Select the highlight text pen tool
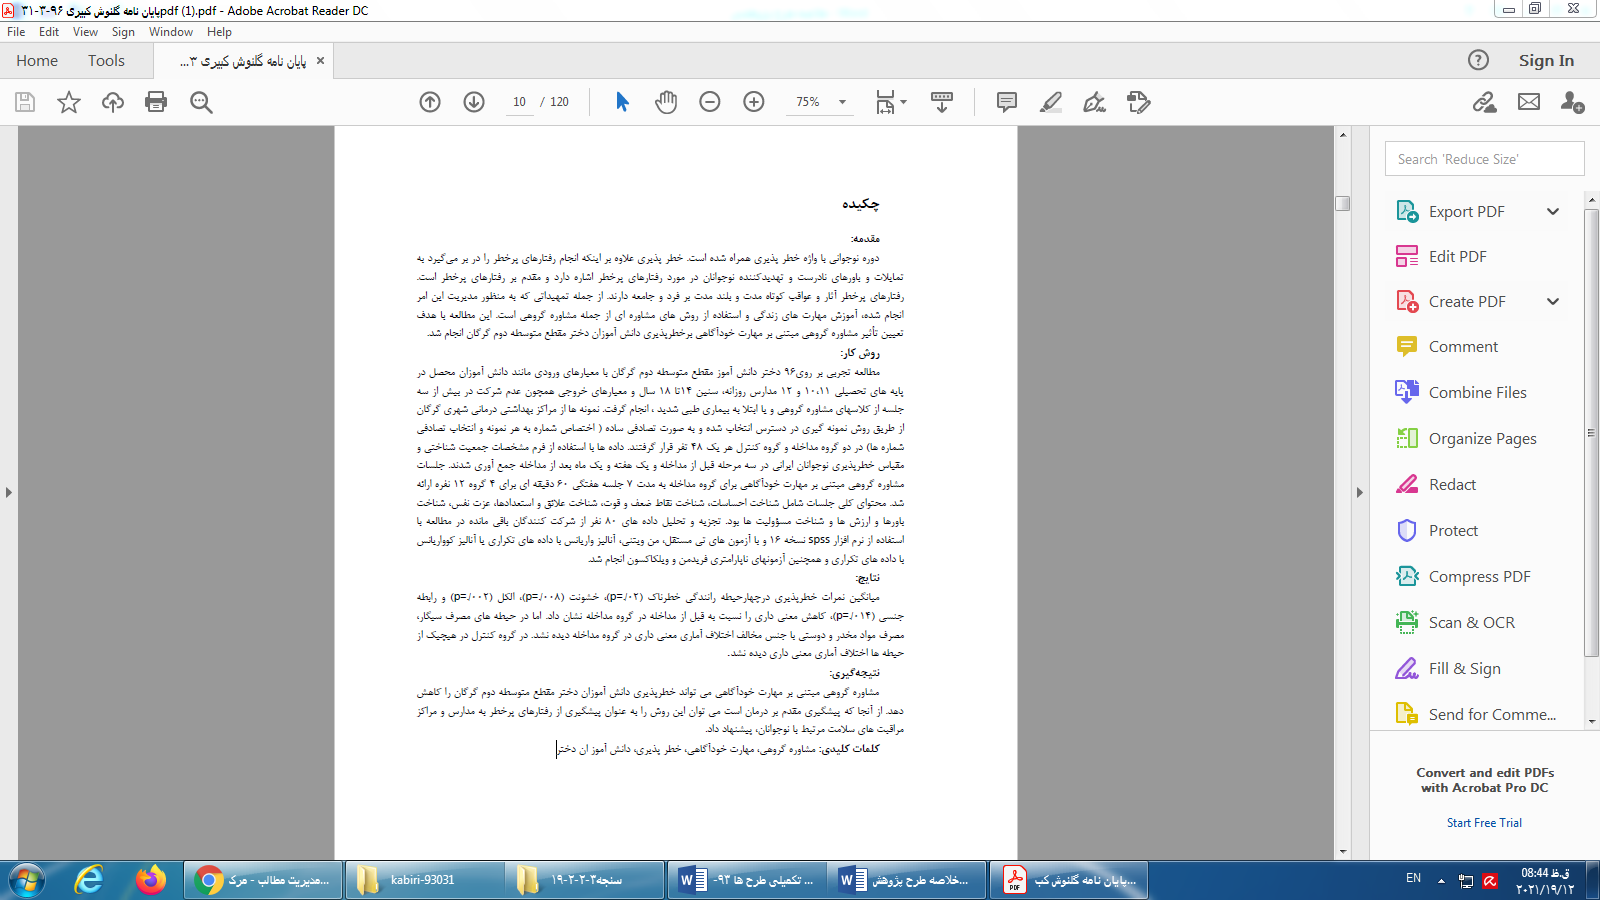1600x900 pixels. point(1051,102)
